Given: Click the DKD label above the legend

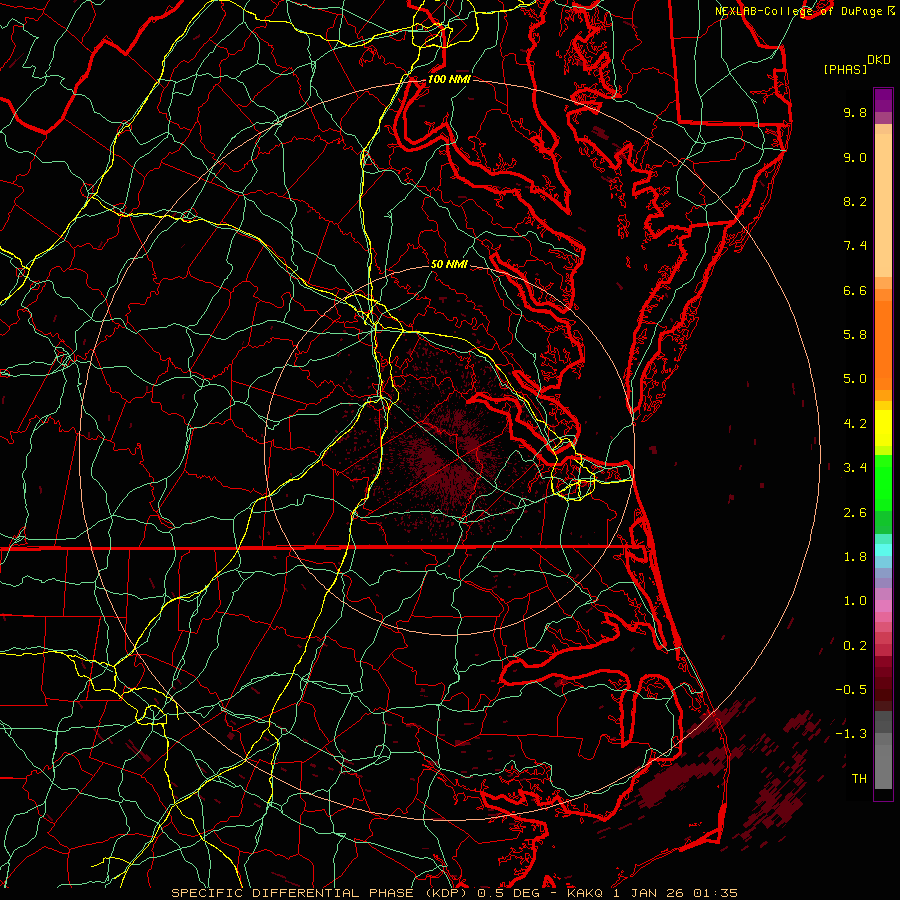Looking at the screenshot, I should pyautogui.click(x=879, y=60).
